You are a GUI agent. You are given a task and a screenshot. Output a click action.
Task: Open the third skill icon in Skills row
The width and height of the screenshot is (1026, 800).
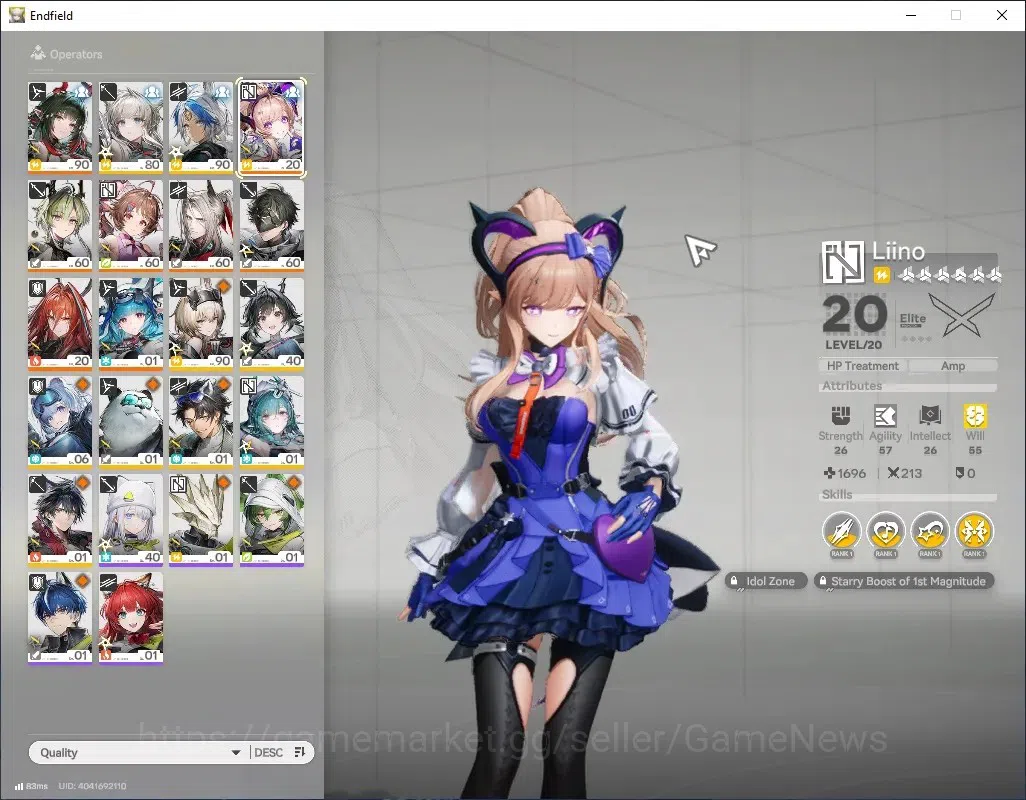(930, 530)
